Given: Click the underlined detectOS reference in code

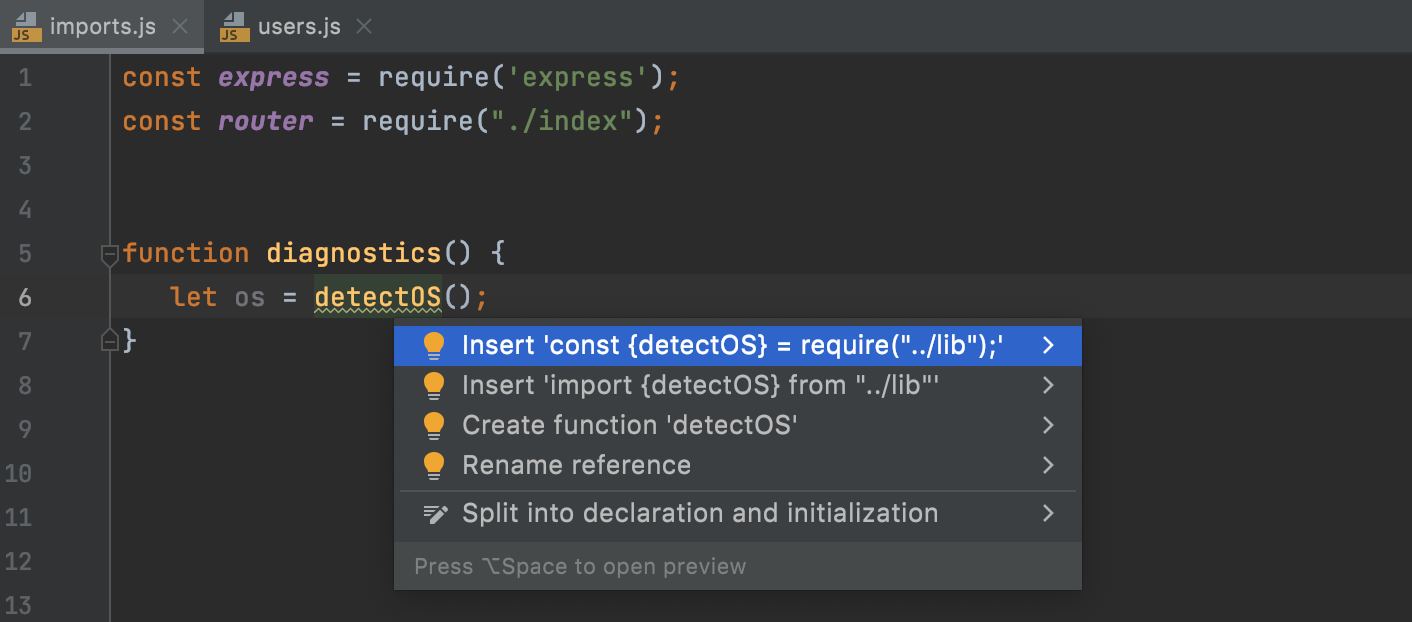Looking at the screenshot, I should click(377, 297).
